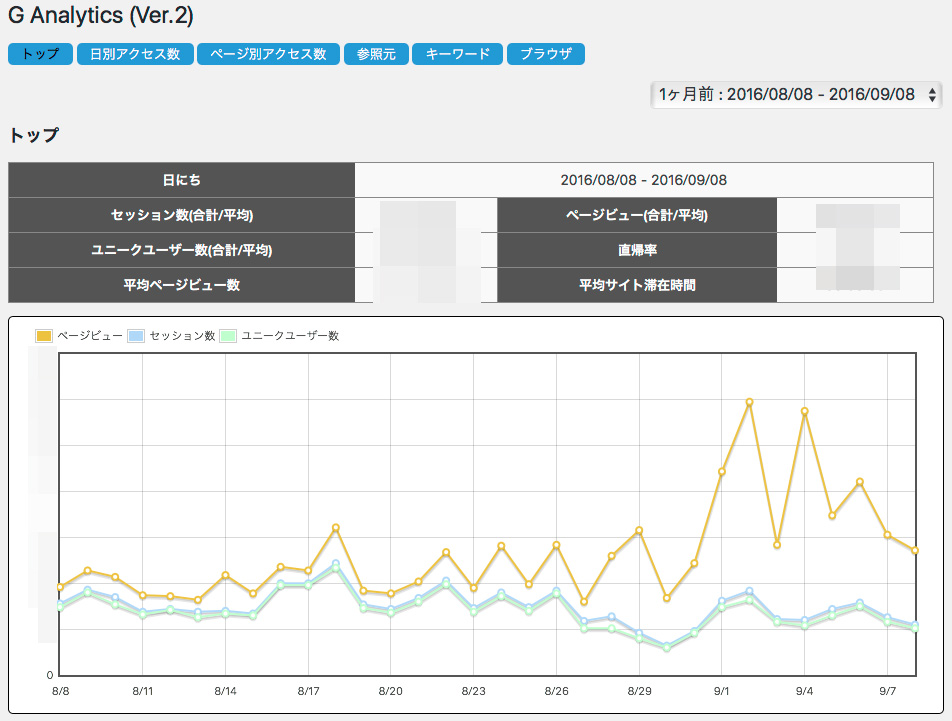Go to the ページ別アクセス数 tab

coord(268,54)
